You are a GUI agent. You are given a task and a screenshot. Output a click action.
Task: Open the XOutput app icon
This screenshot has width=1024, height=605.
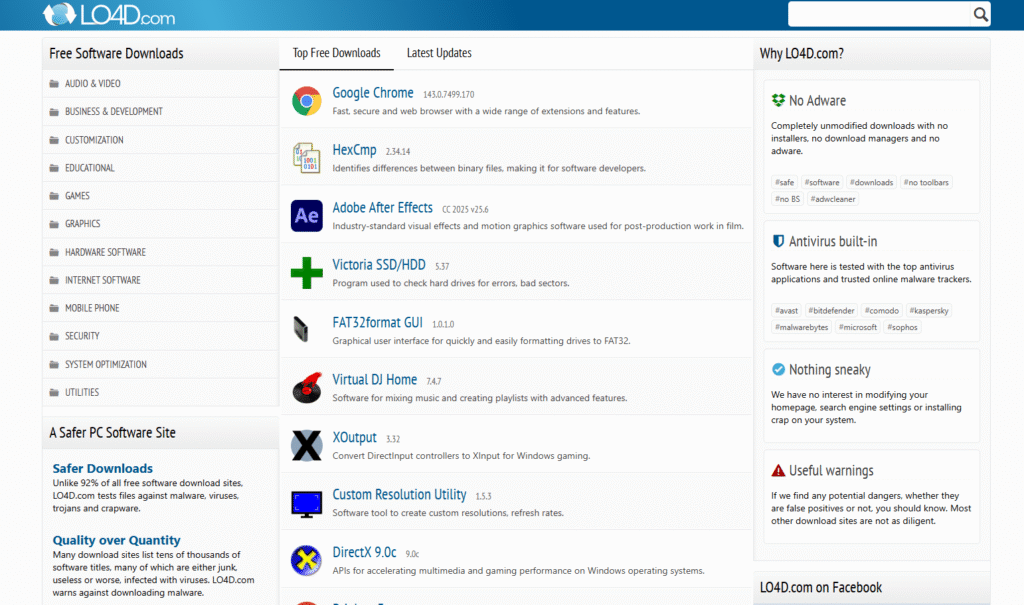(306, 445)
